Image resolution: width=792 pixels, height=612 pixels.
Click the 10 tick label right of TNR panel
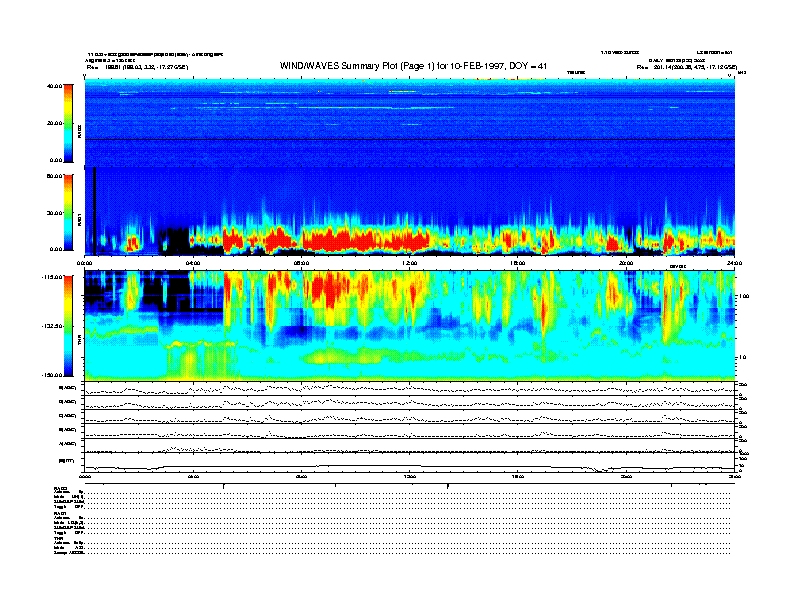[742, 357]
